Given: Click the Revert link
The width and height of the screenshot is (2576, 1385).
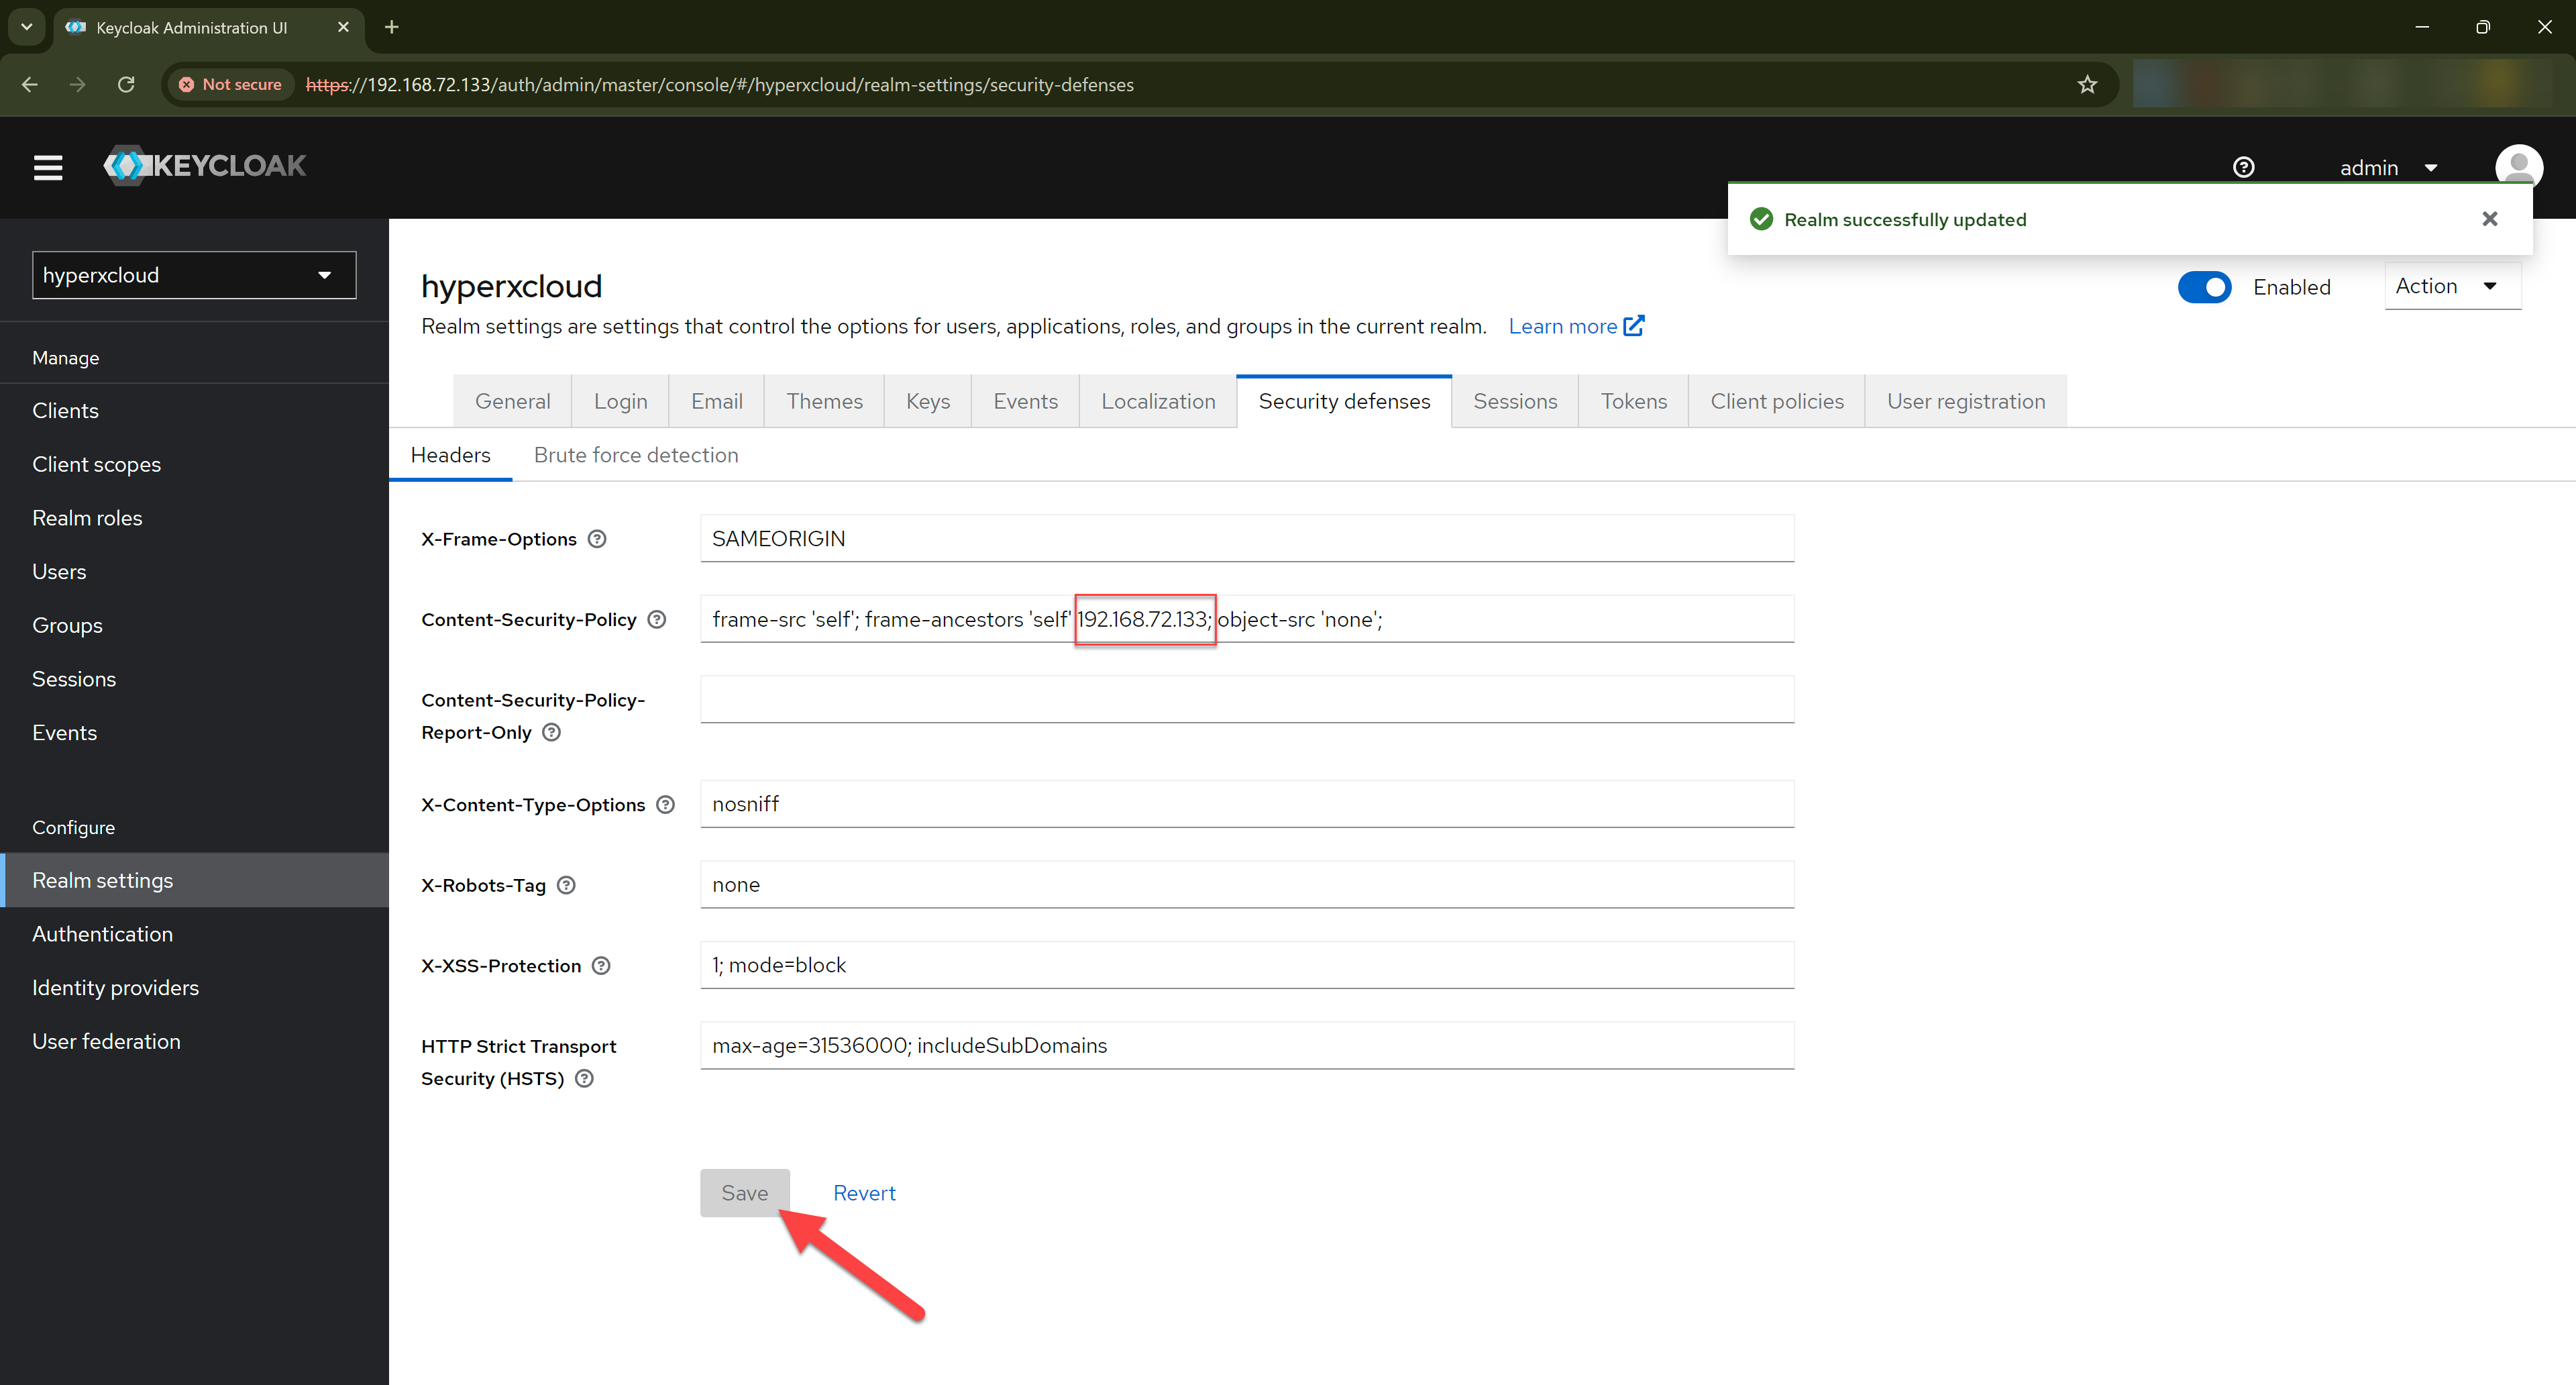Looking at the screenshot, I should [864, 1193].
